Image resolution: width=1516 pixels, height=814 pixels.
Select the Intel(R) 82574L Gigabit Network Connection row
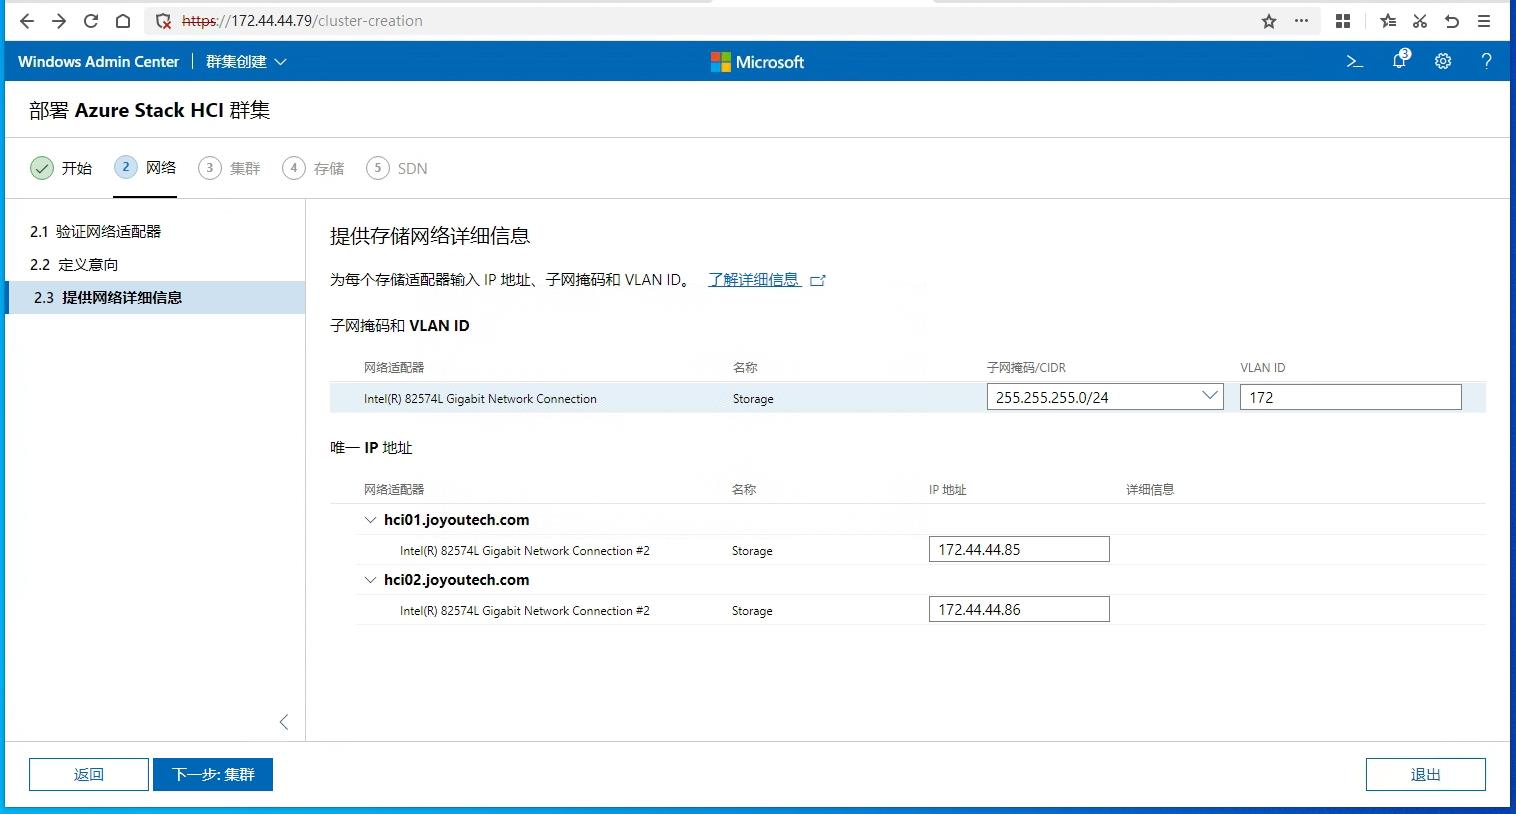[x=907, y=398]
